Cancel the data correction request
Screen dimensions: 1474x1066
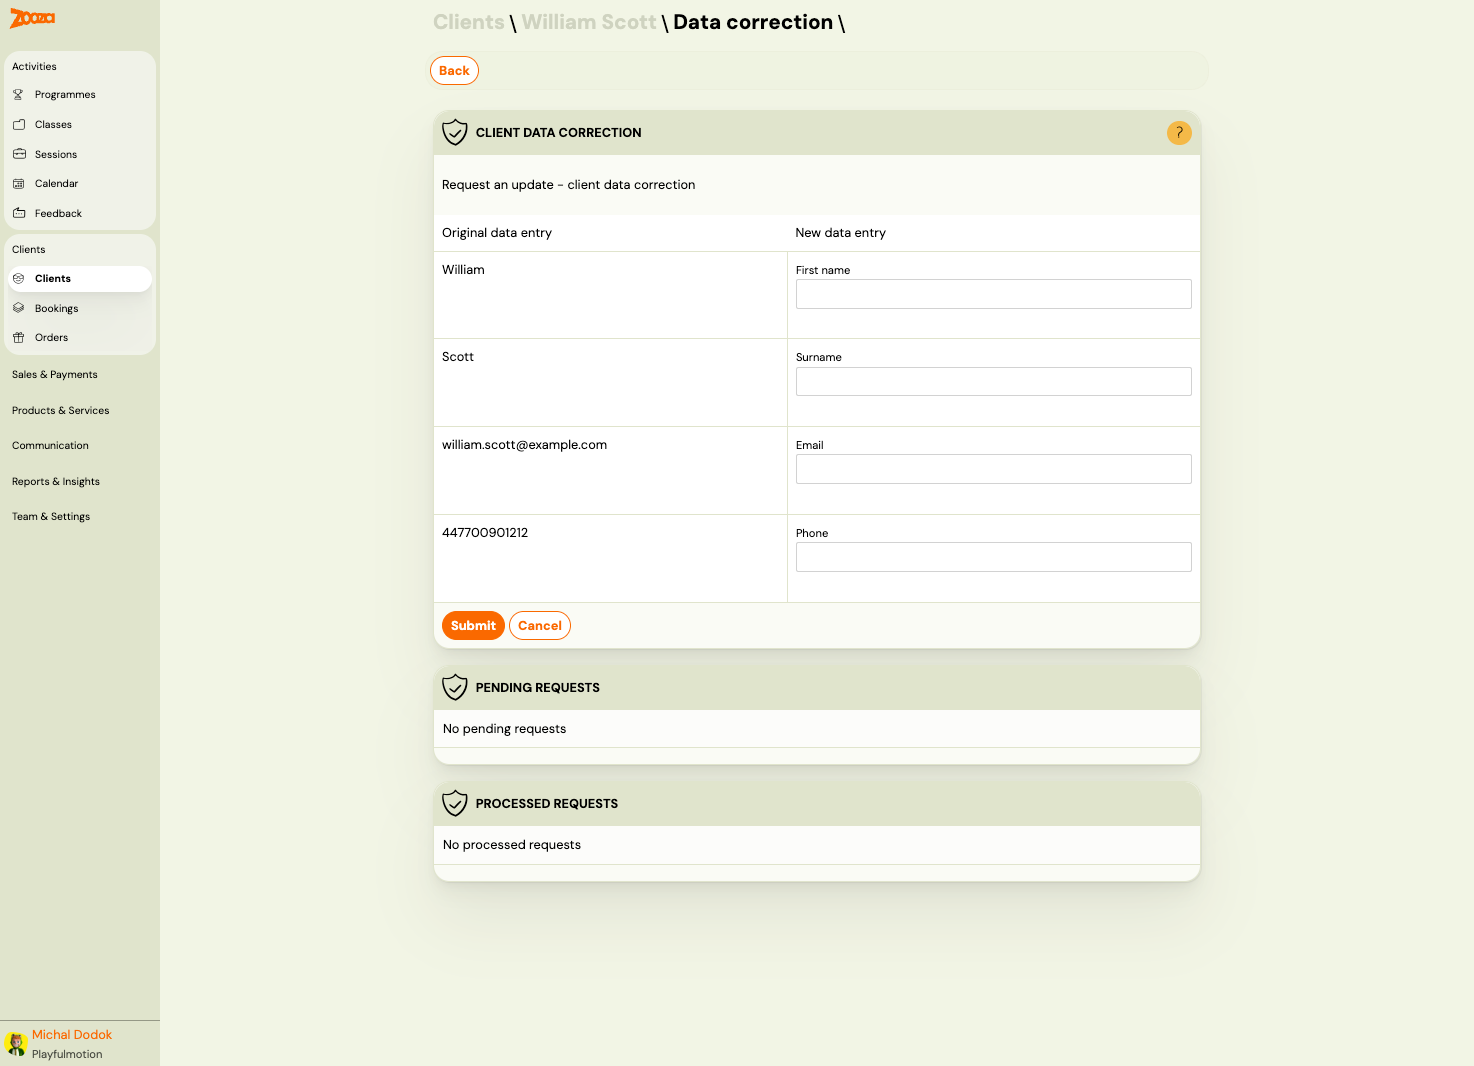point(540,625)
